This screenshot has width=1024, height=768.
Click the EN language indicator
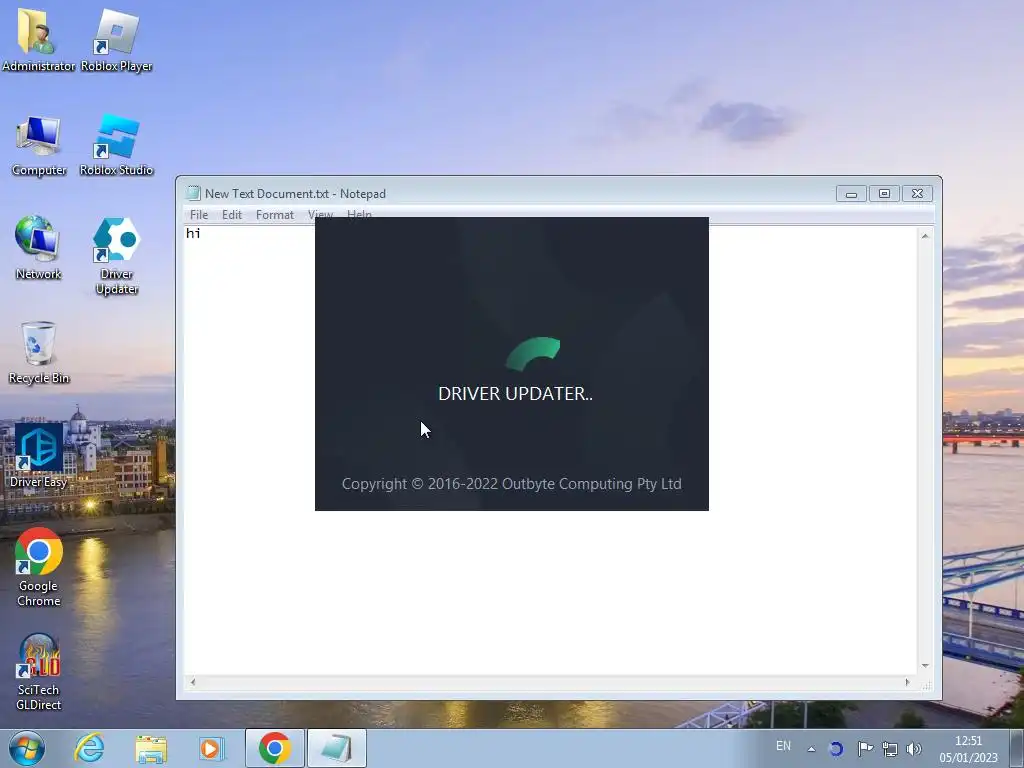(x=783, y=746)
